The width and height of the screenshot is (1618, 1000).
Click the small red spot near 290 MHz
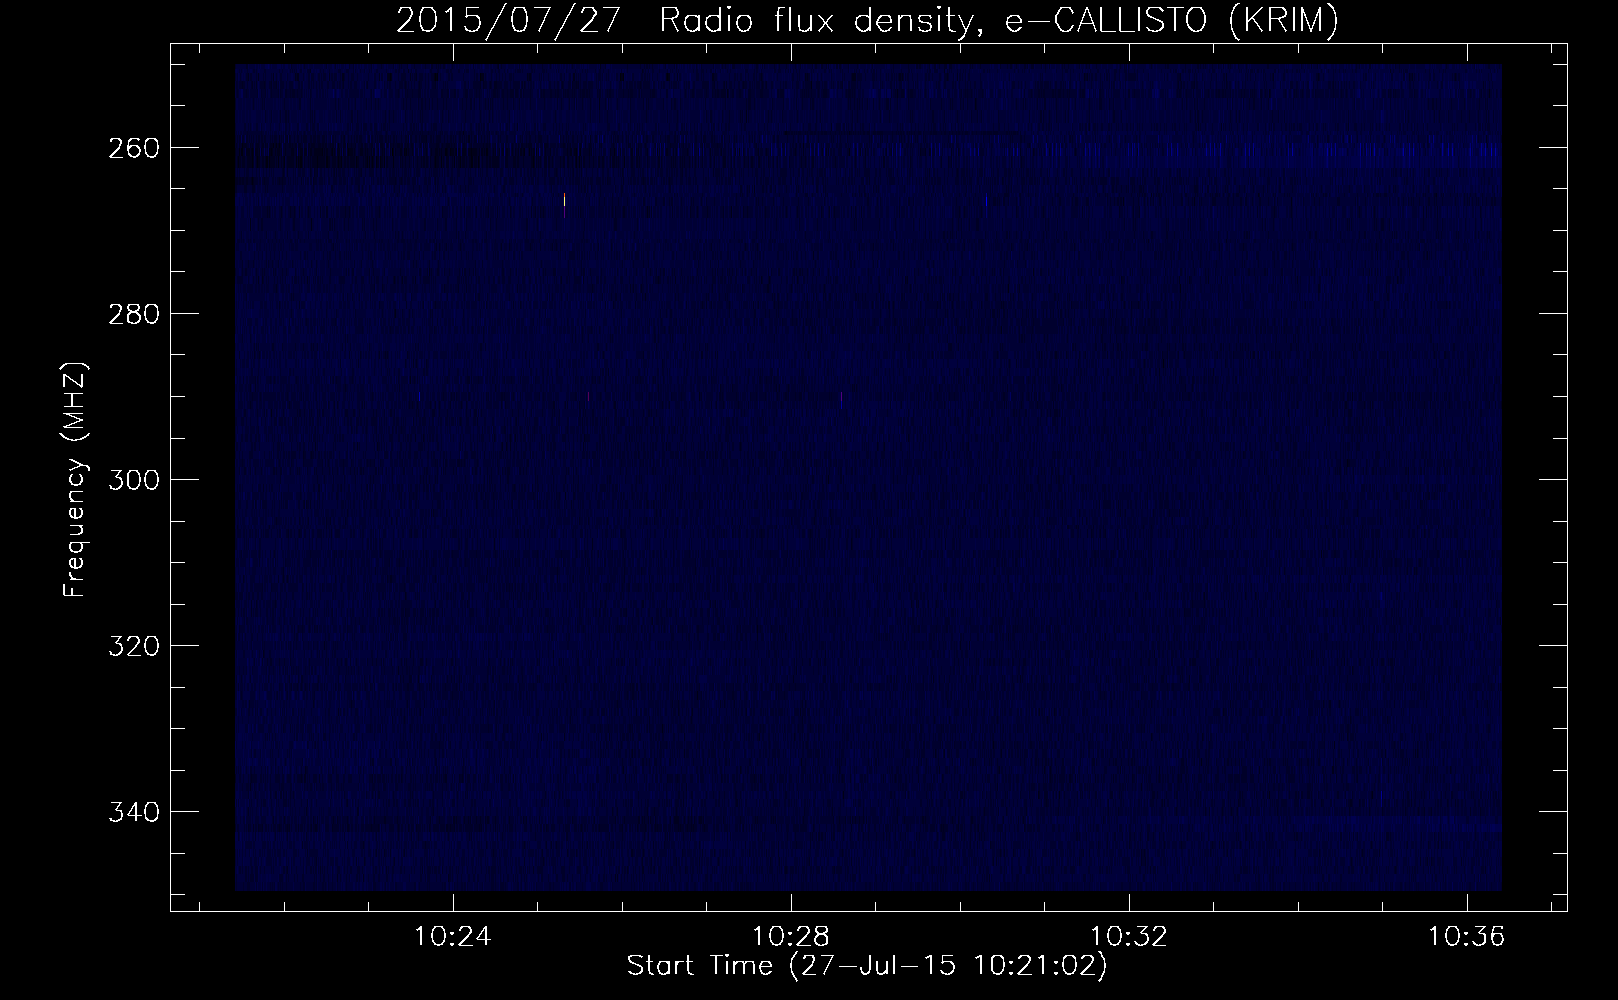pyautogui.click(x=589, y=397)
